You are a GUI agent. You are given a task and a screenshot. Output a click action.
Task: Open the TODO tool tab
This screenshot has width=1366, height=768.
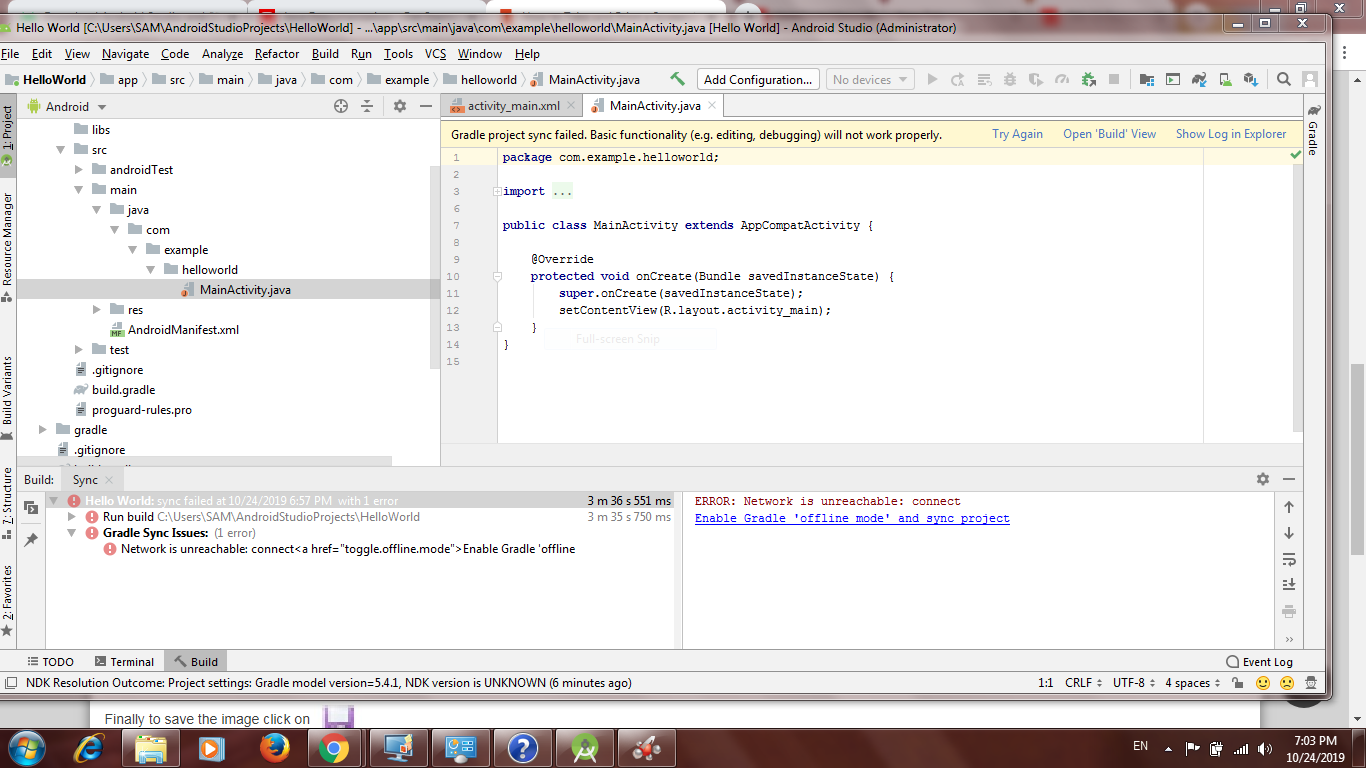click(50, 661)
